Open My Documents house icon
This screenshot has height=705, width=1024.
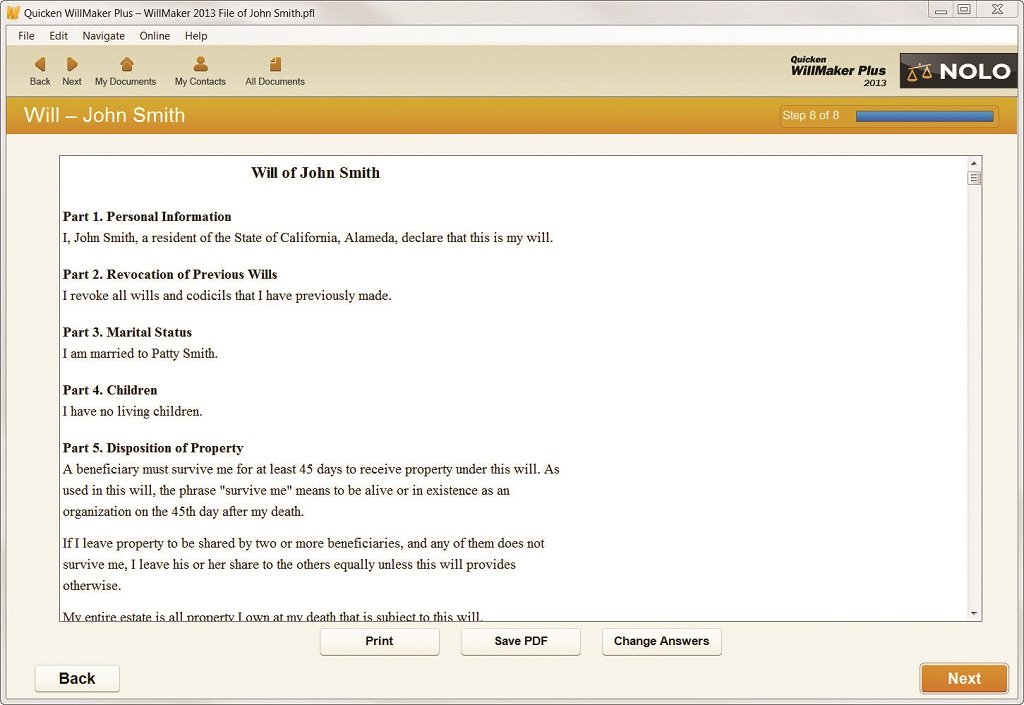click(126, 65)
